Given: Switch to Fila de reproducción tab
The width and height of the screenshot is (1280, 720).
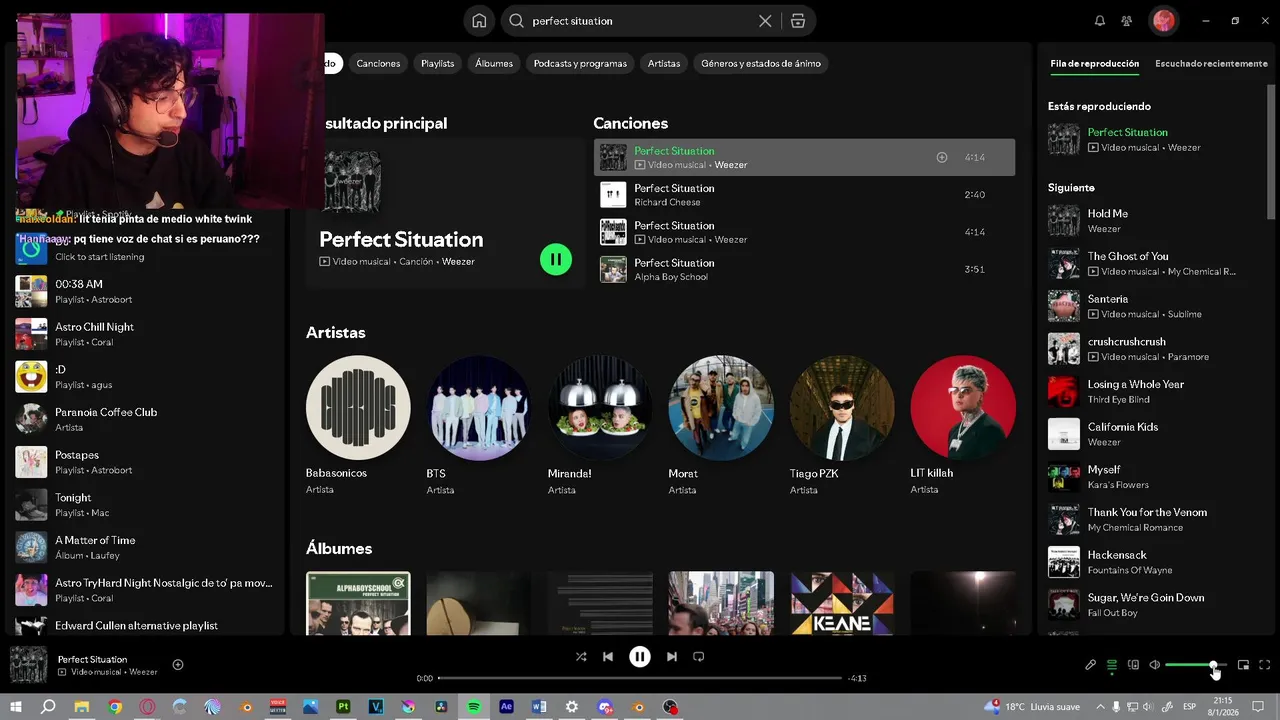Looking at the screenshot, I should (x=1094, y=63).
